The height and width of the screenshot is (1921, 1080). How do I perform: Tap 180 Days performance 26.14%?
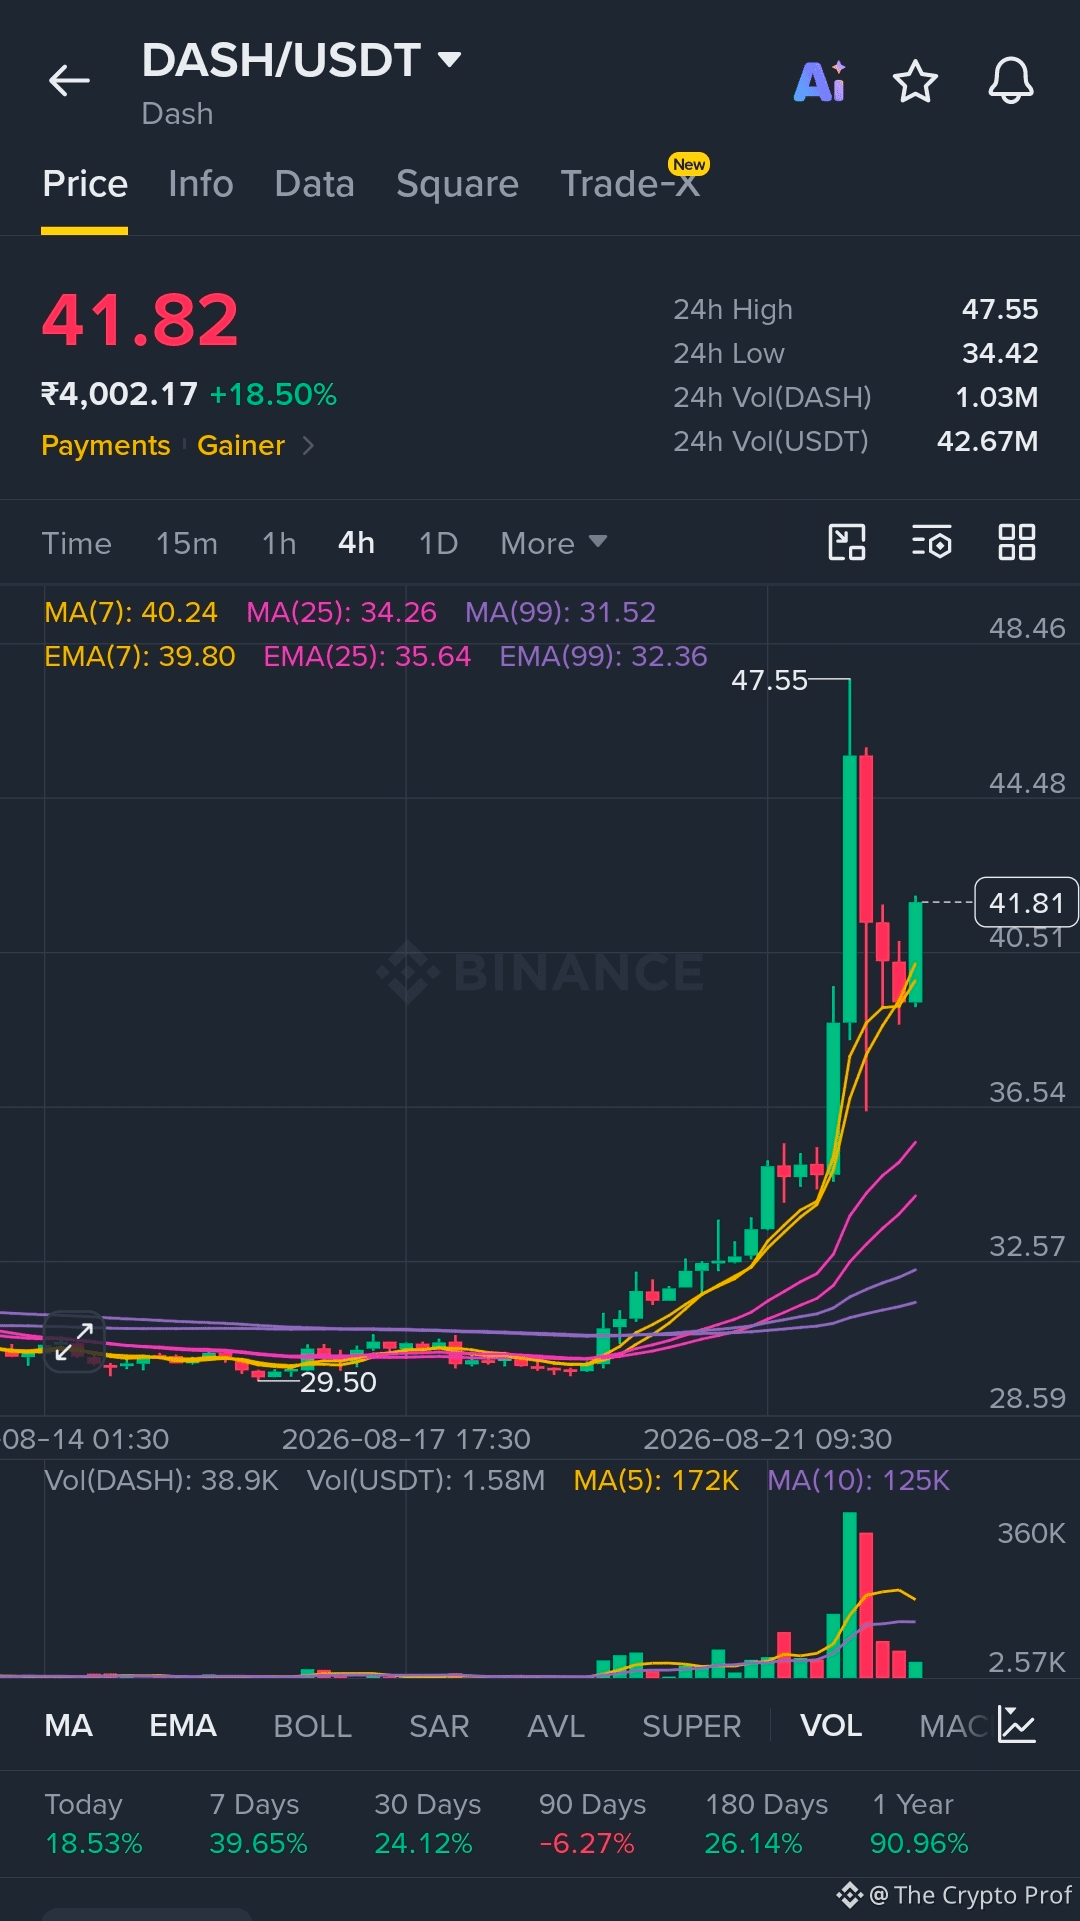pyautogui.click(x=766, y=1824)
